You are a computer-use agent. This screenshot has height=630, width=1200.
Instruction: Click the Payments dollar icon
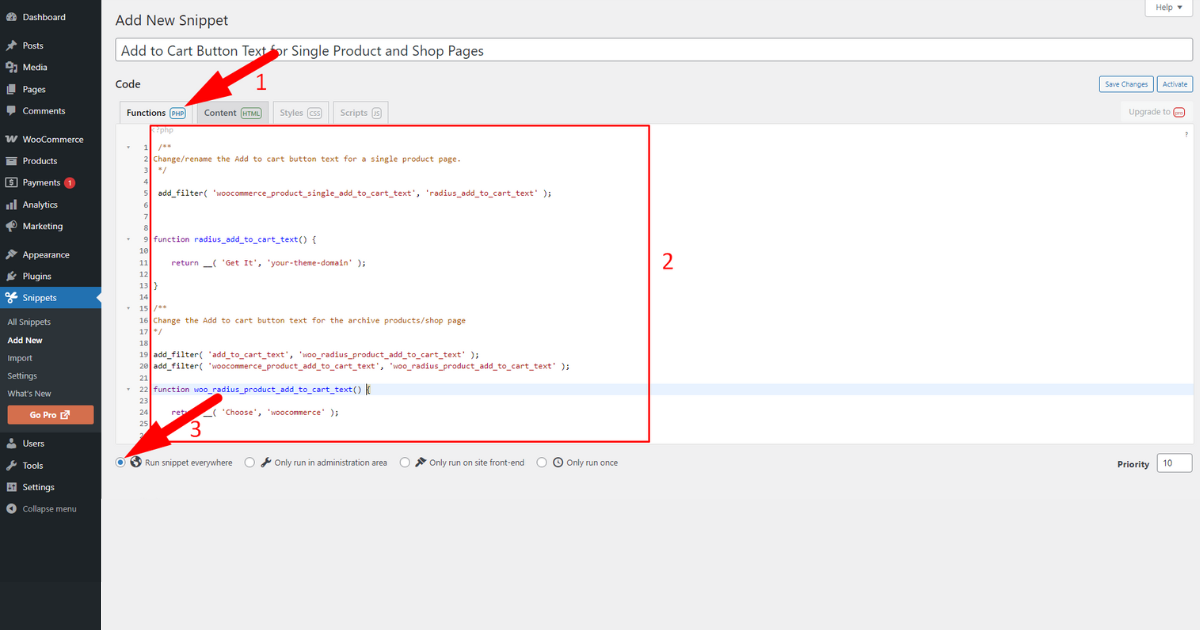[x=11, y=183]
